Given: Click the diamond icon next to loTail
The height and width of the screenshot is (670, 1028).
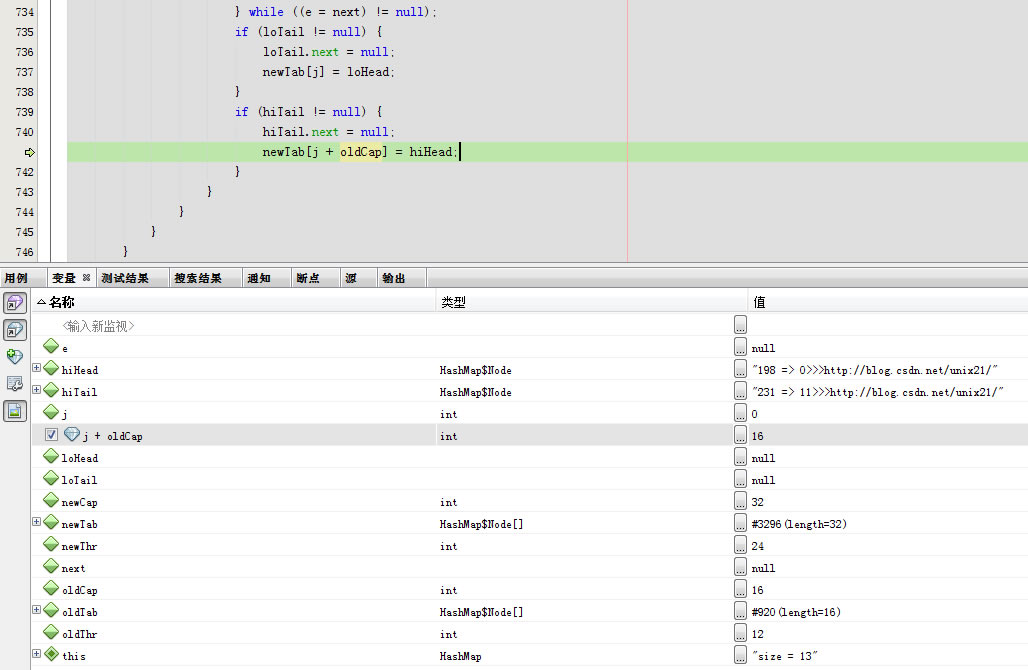Looking at the screenshot, I should coord(51,478).
